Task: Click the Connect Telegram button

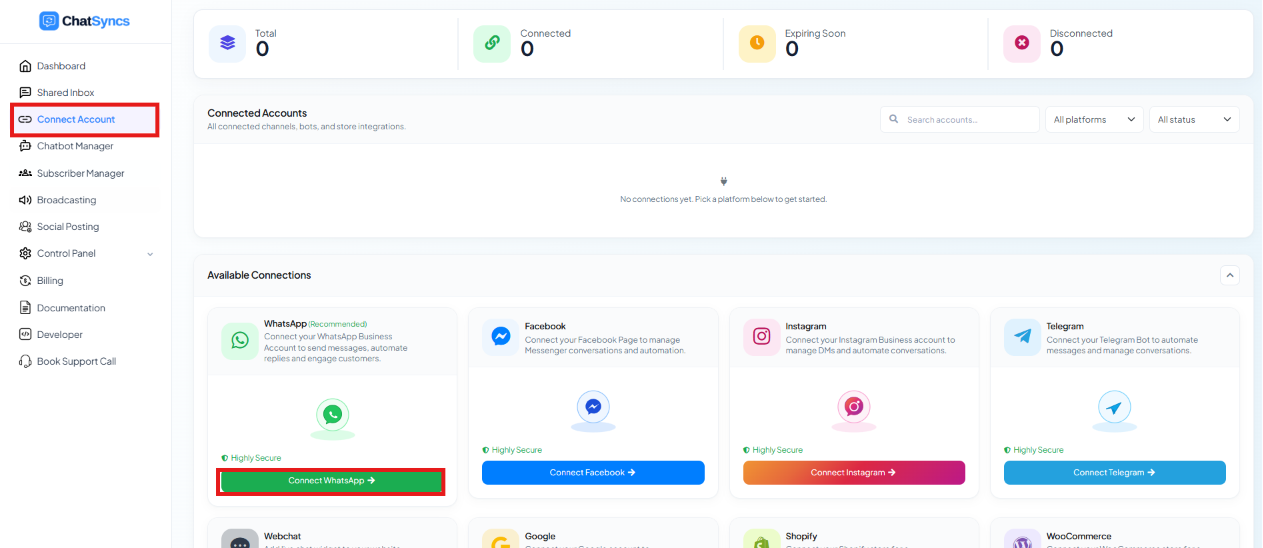Action: [1115, 473]
